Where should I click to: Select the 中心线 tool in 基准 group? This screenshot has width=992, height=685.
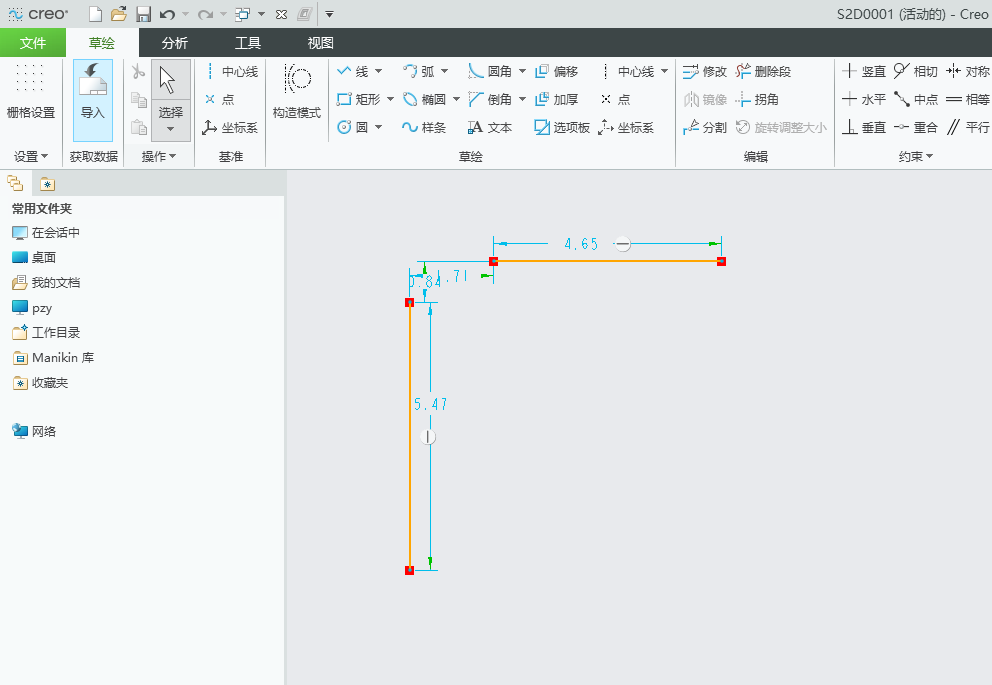click(x=231, y=71)
